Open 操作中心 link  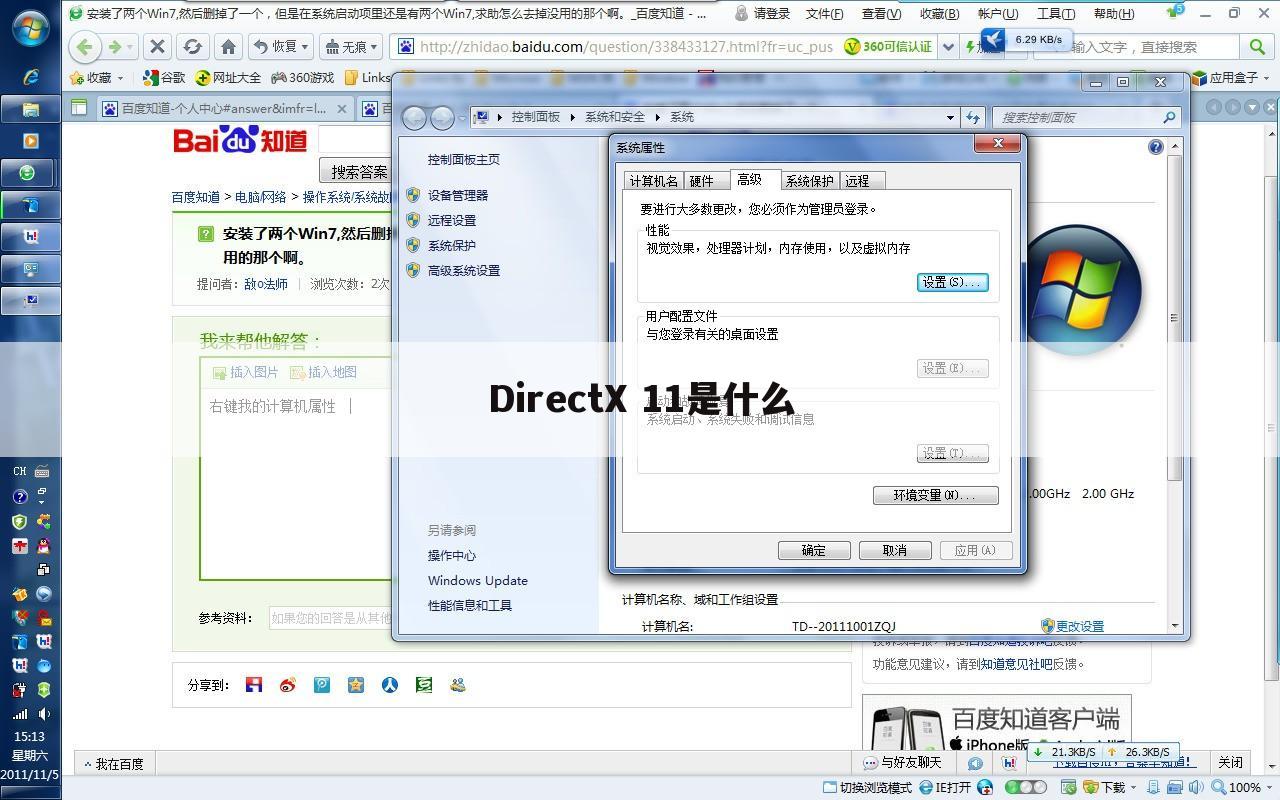(452, 555)
